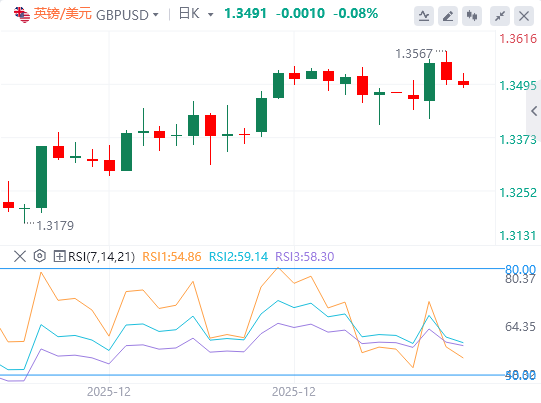Screen dimensions: 541x403
Task: Open the candlestick chart style icon
Action: tap(472, 16)
